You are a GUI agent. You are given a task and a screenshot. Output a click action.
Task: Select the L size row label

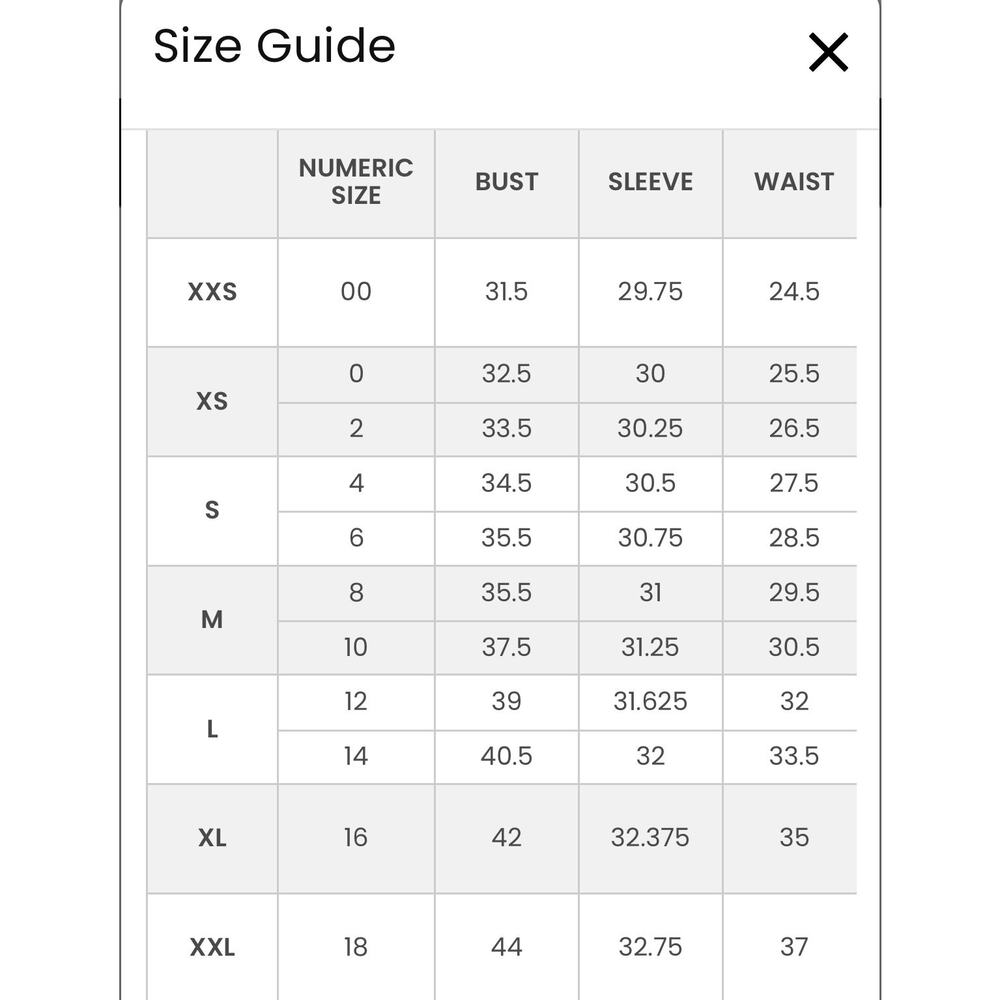pos(212,729)
